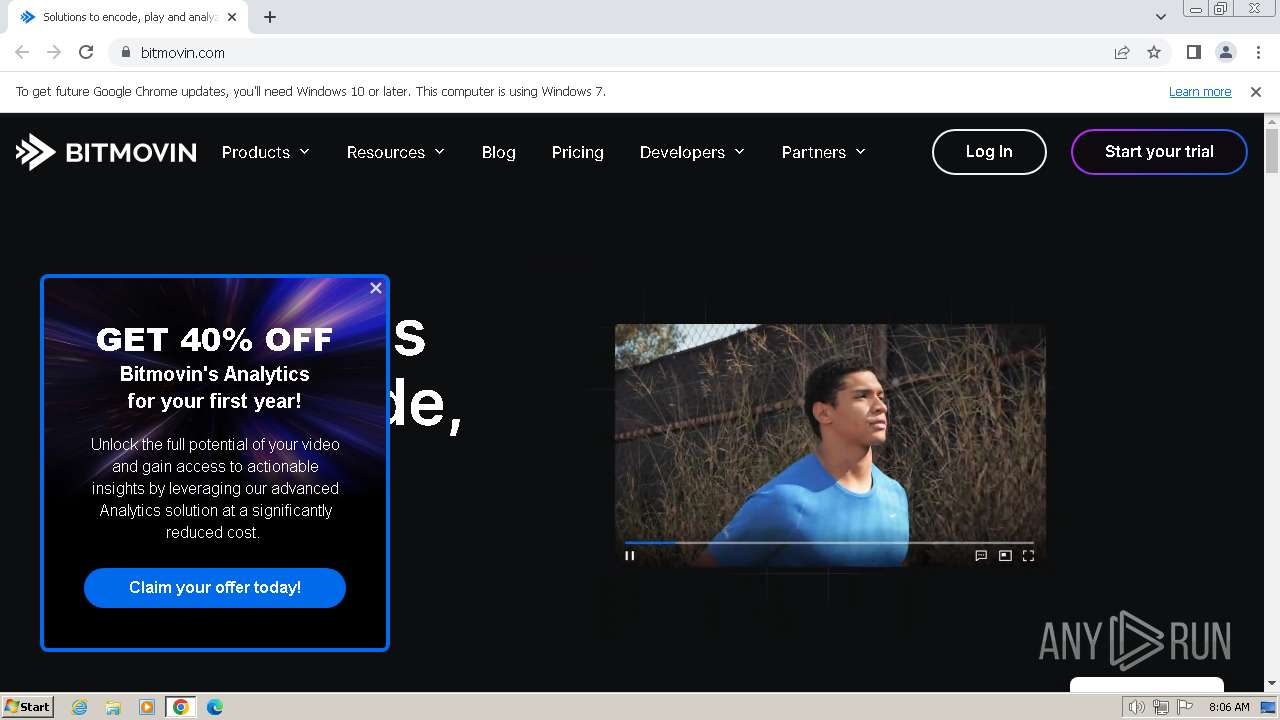This screenshot has height=720, width=1280.
Task: Enter fullscreen in video player
Action: tap(1028, 555)
